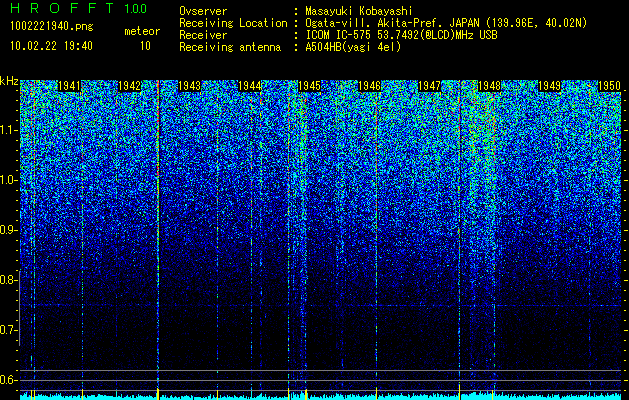Click the 0.6 frequency axis label
Viewport: 629px width, 400px height.
pyautogui.click(x=8, y=380)
